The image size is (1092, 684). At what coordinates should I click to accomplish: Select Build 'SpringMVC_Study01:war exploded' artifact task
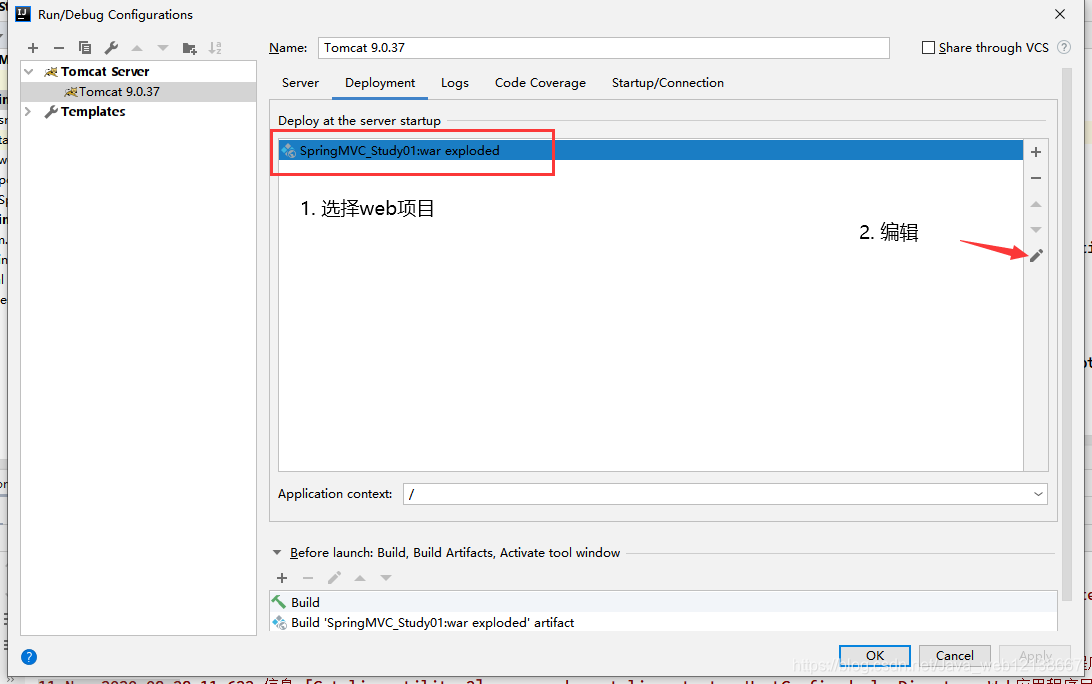pyautogui.click(x=663, y=623)
